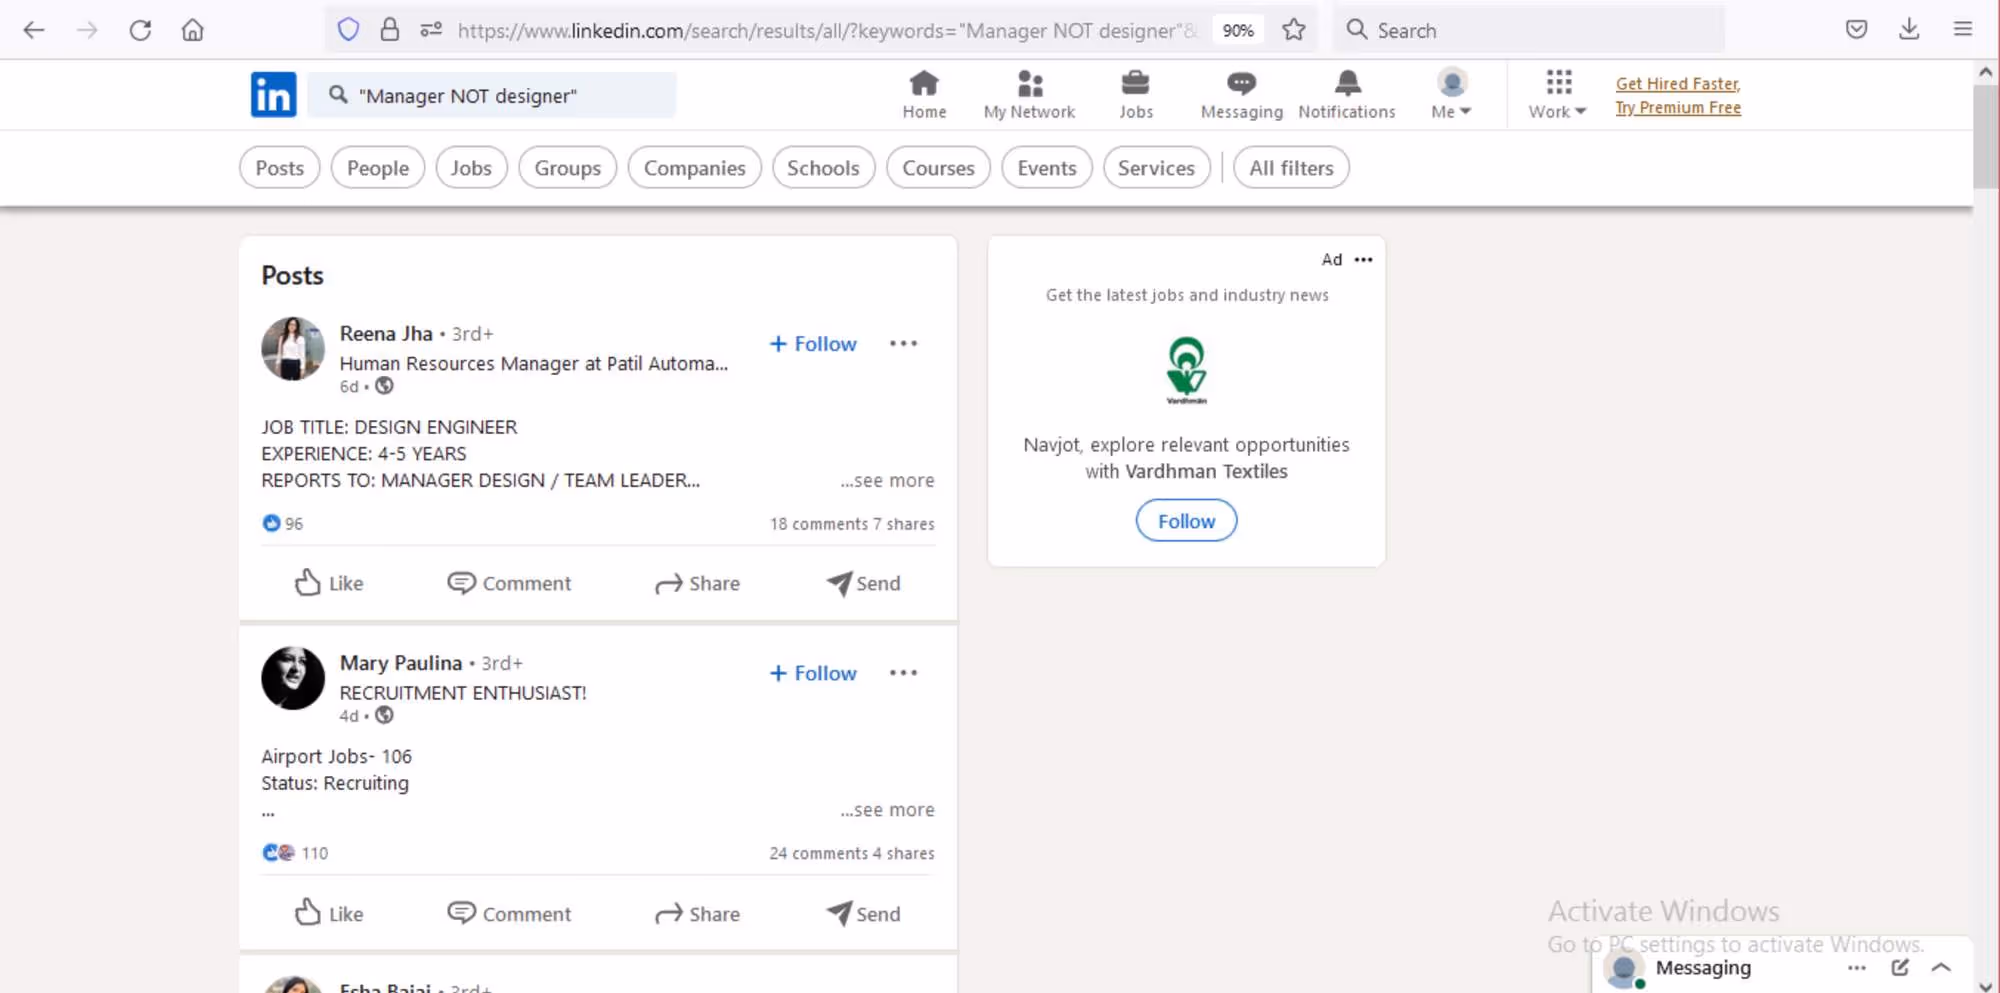Open My Network
This screenshot has width=2000, height=993.
click(1029, 94)
